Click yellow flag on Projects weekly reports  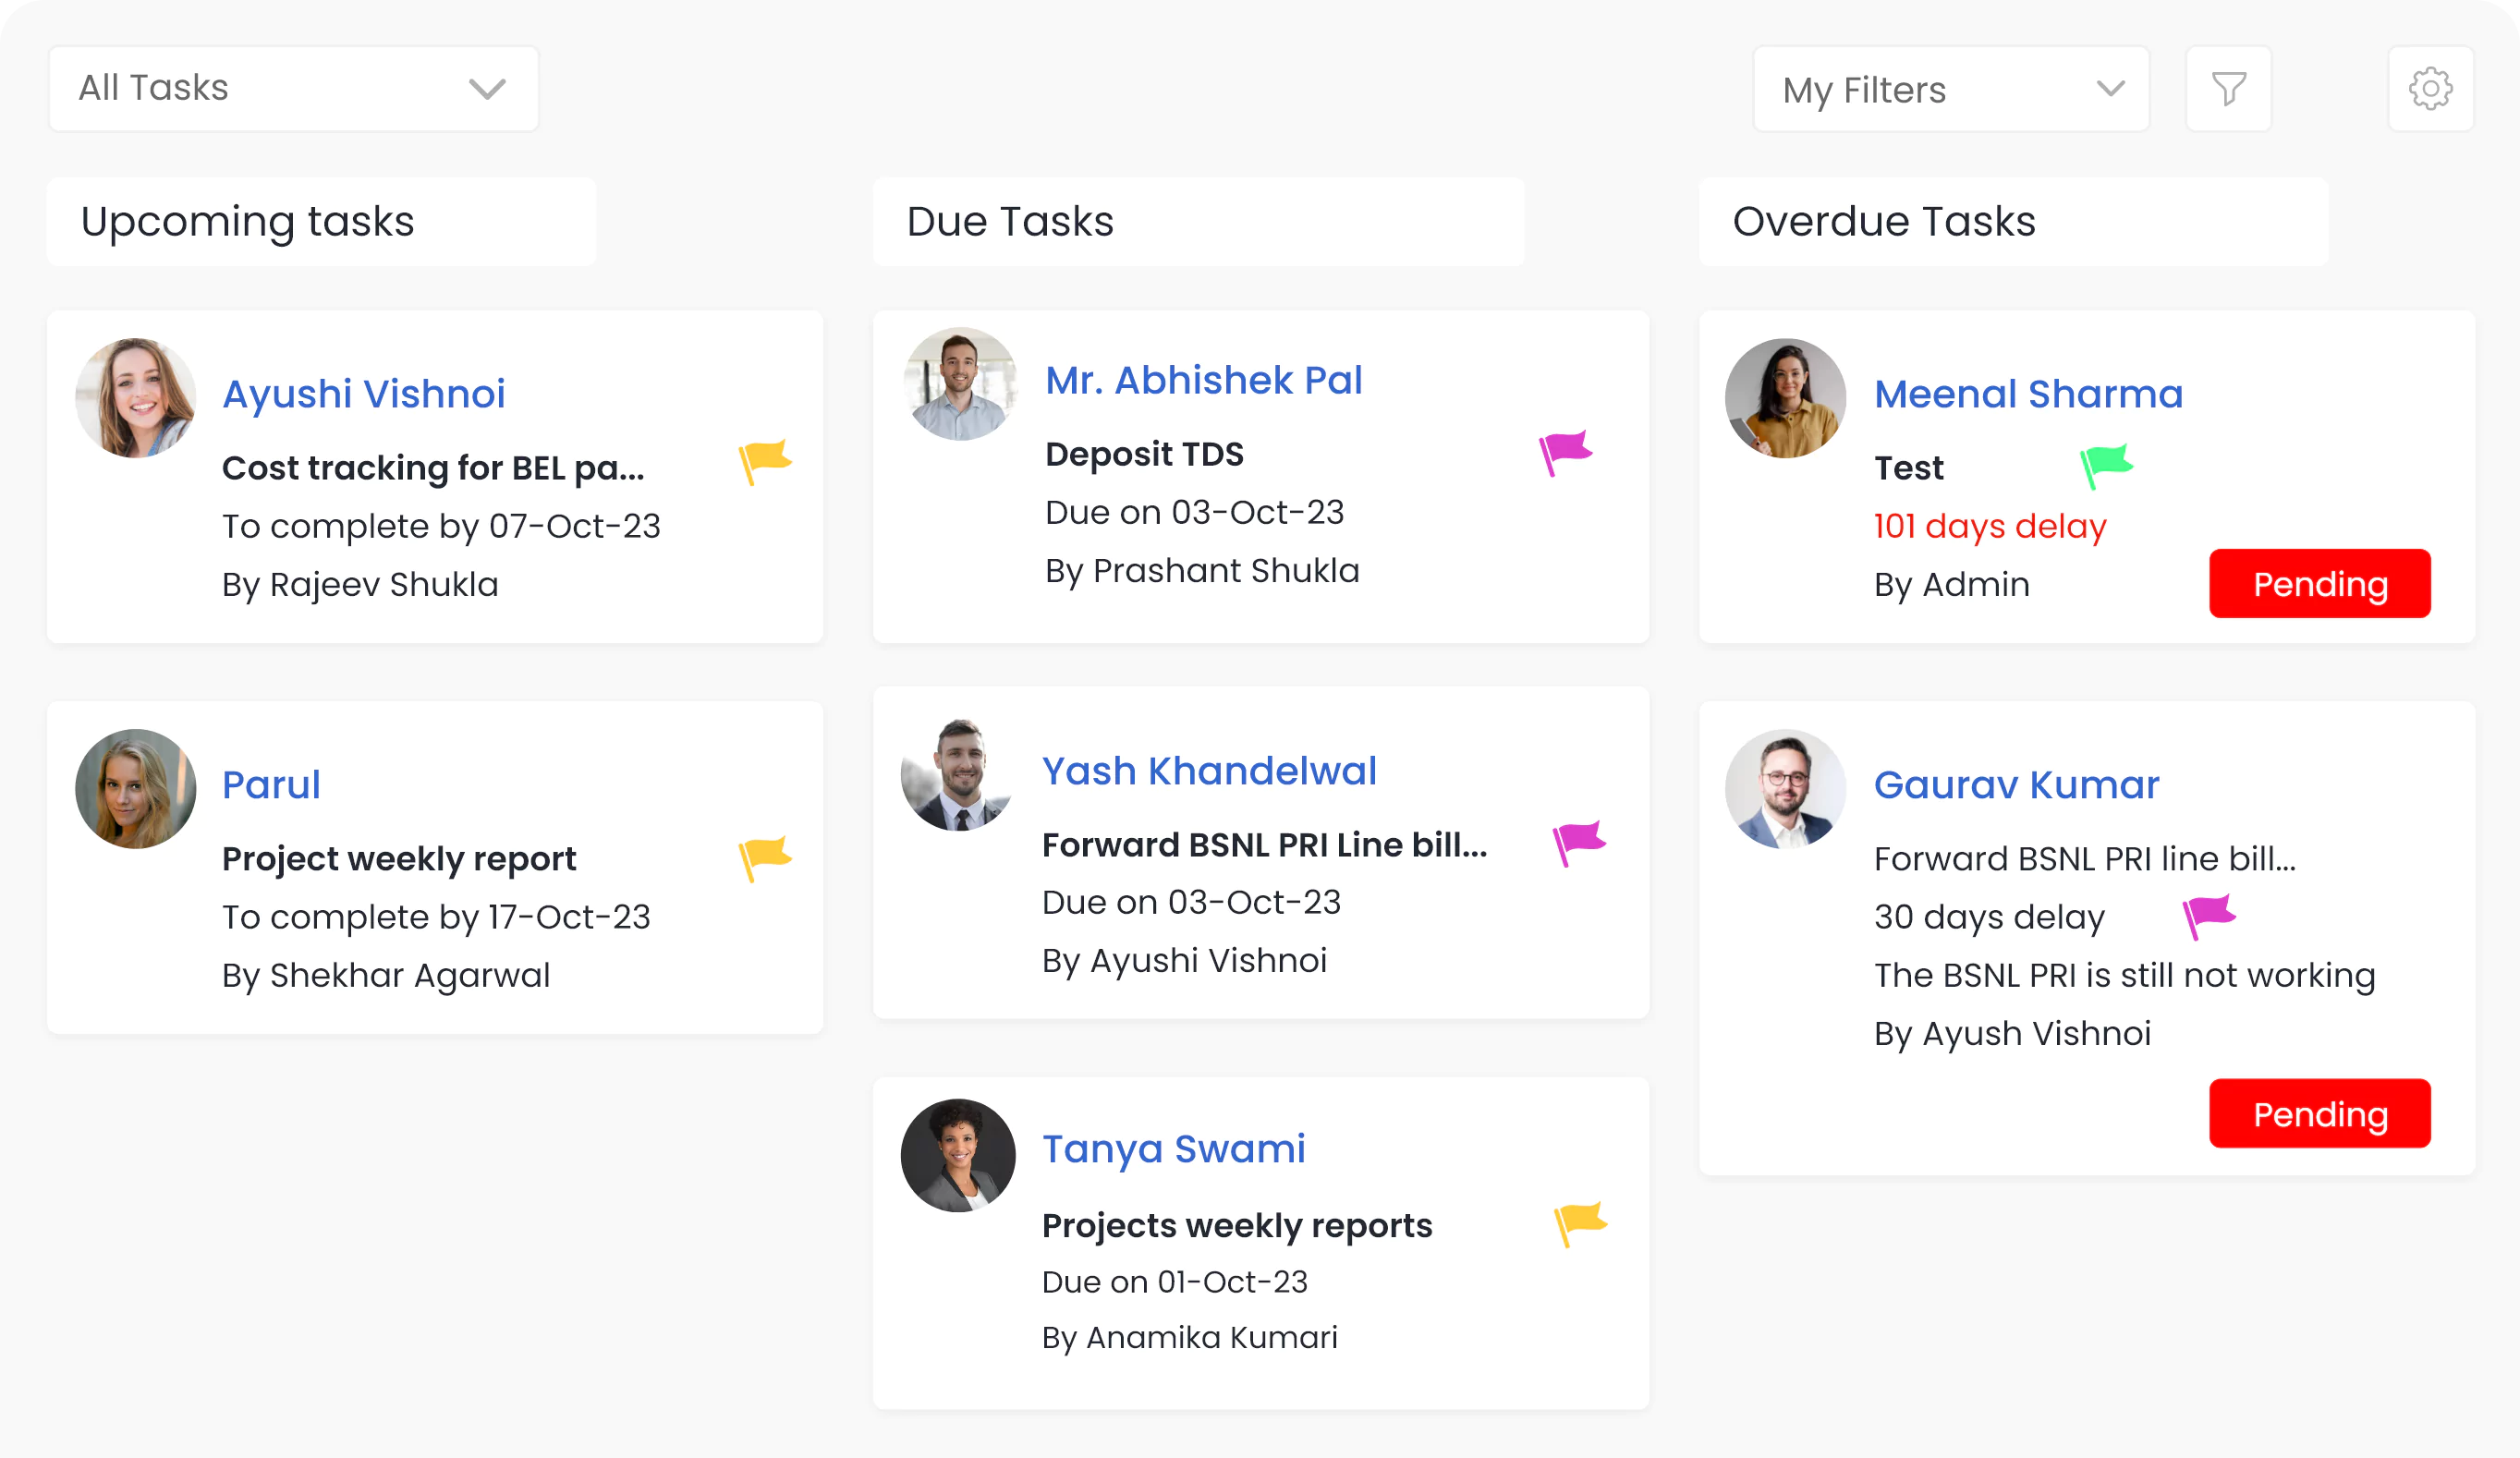click(x=1580, y=1223)
